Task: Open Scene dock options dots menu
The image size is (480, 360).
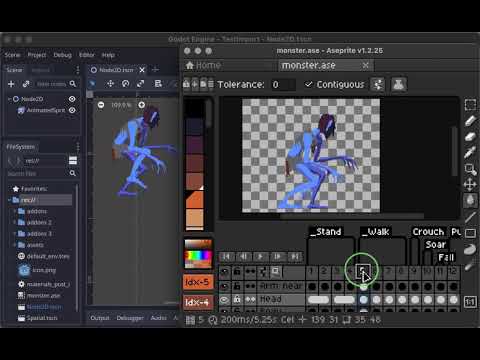Action: coord(78,70)
